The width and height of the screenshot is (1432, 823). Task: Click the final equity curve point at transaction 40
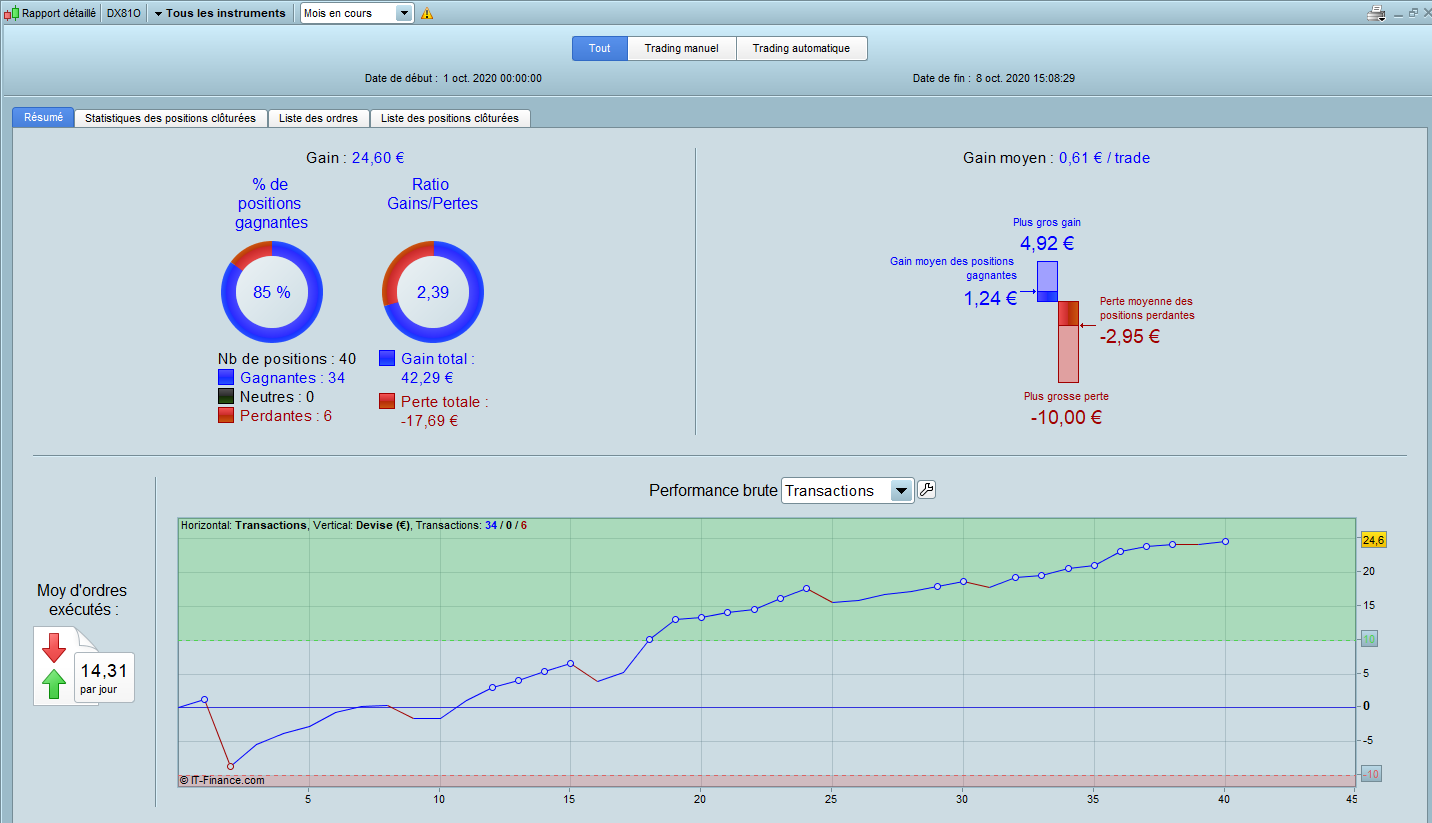[x=1225, y=542]
